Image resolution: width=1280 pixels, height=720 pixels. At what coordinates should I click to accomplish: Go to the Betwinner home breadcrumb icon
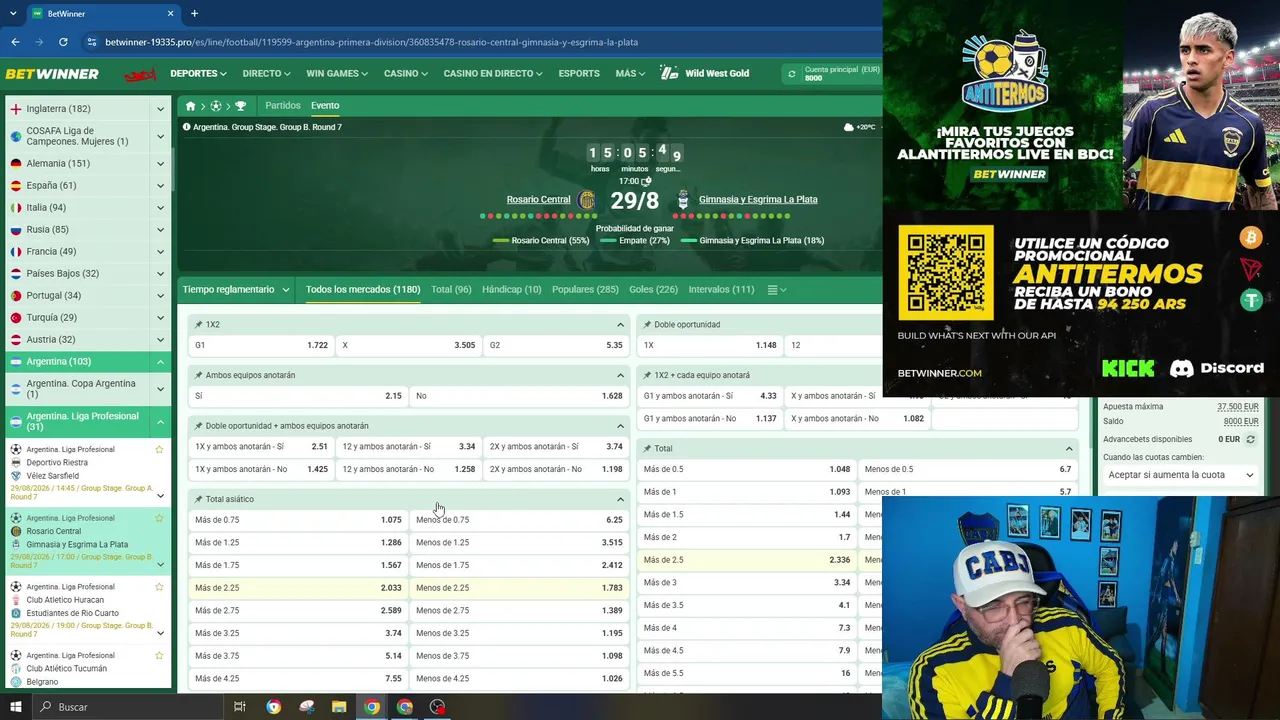(190, 106)
